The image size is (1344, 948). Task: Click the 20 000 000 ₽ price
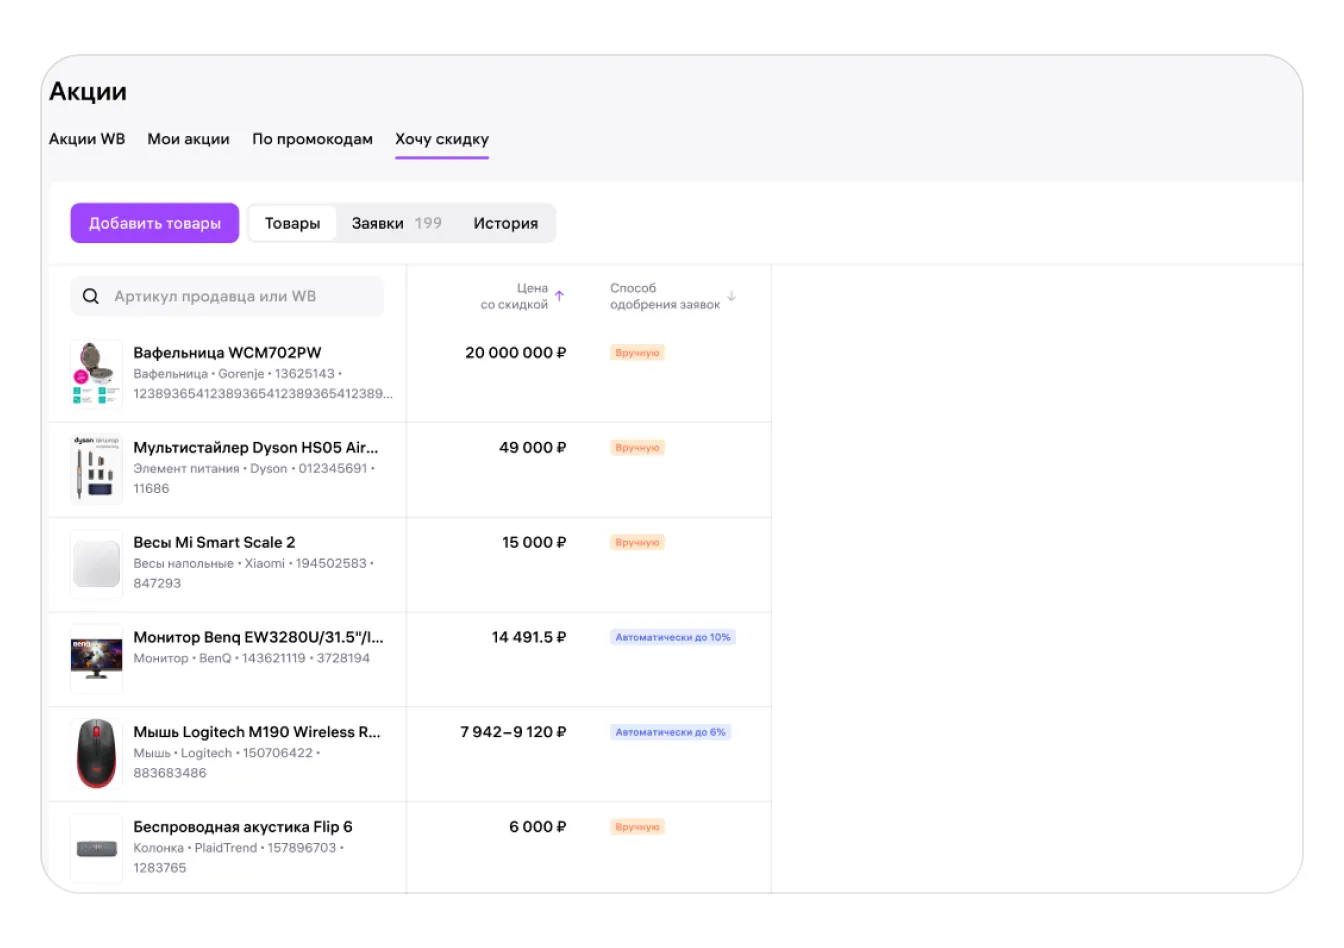point(516,352)
